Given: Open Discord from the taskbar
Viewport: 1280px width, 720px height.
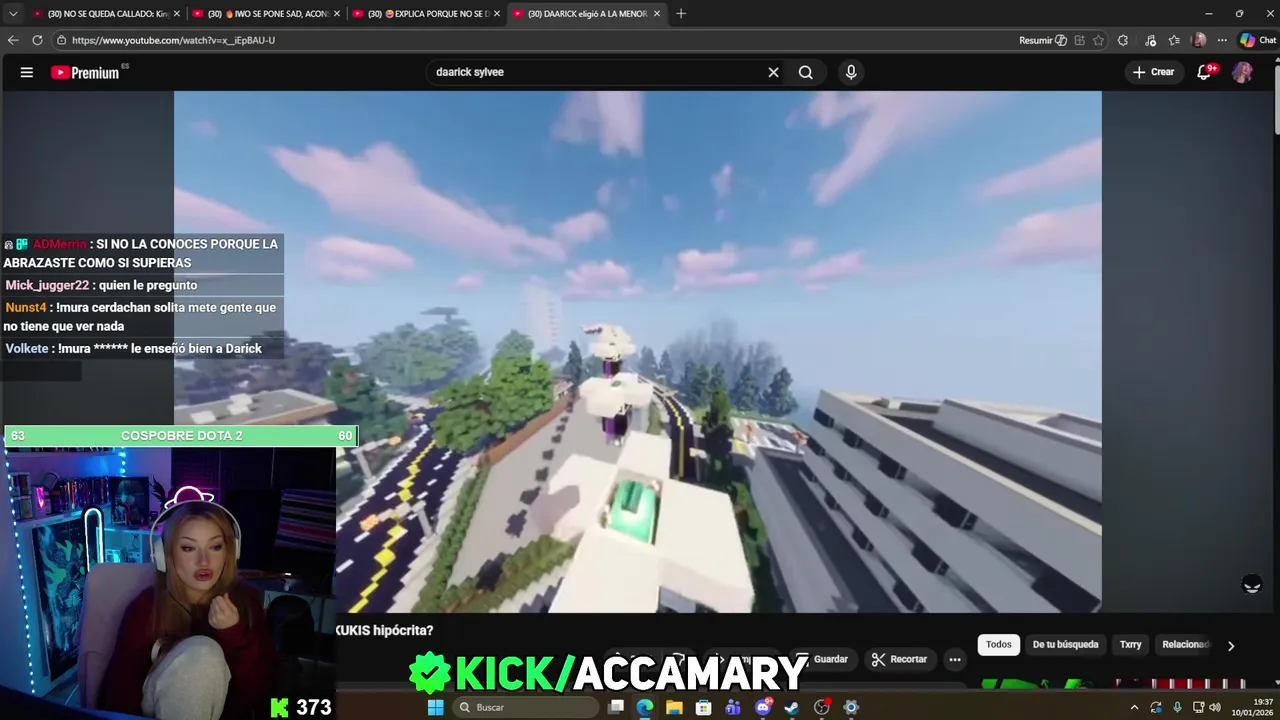Looking at the screenshot, I should (x=763, y=707).
